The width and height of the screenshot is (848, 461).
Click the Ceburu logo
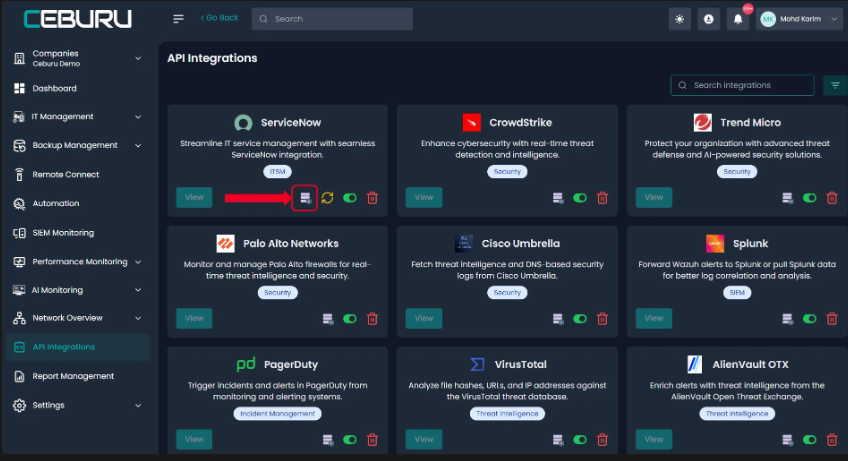[x=78, y=19]
